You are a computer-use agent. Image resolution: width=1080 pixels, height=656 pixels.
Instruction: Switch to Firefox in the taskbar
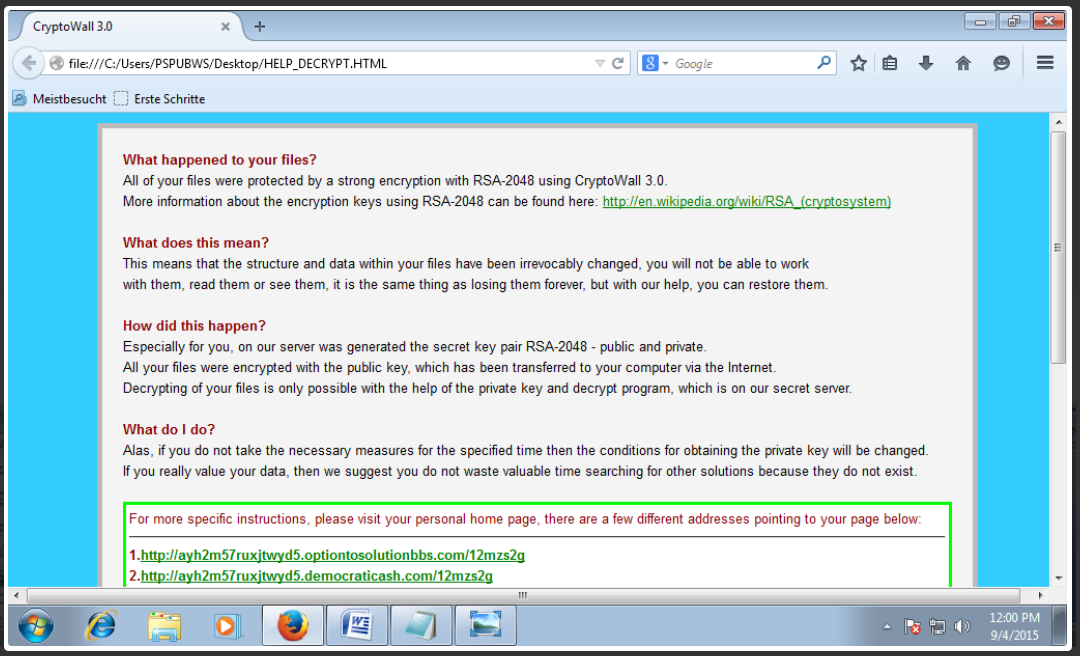293,626
